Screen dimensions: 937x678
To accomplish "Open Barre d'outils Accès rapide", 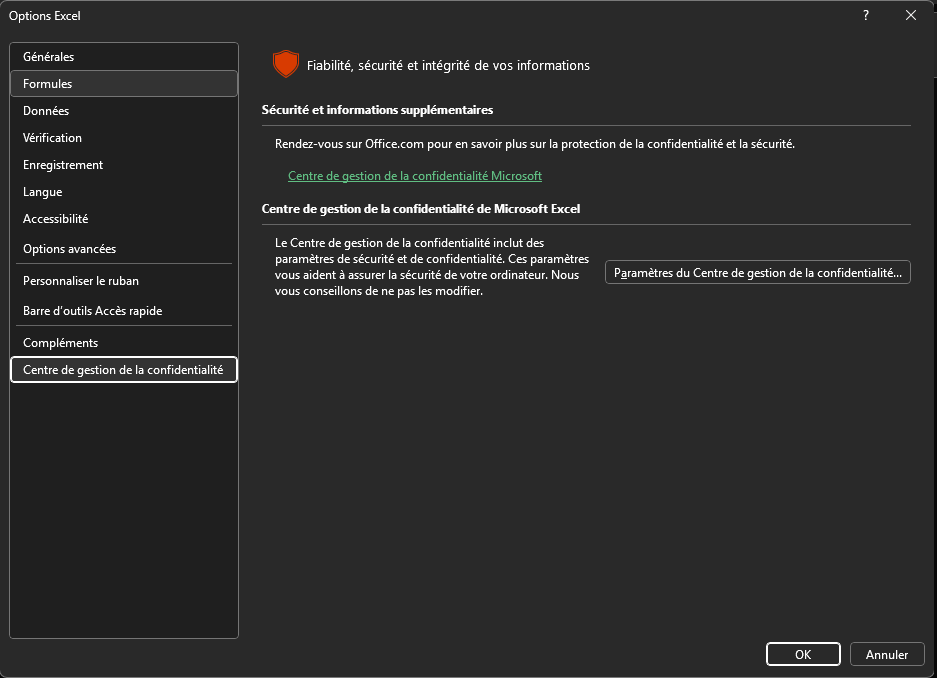I will tap(124, 311).
